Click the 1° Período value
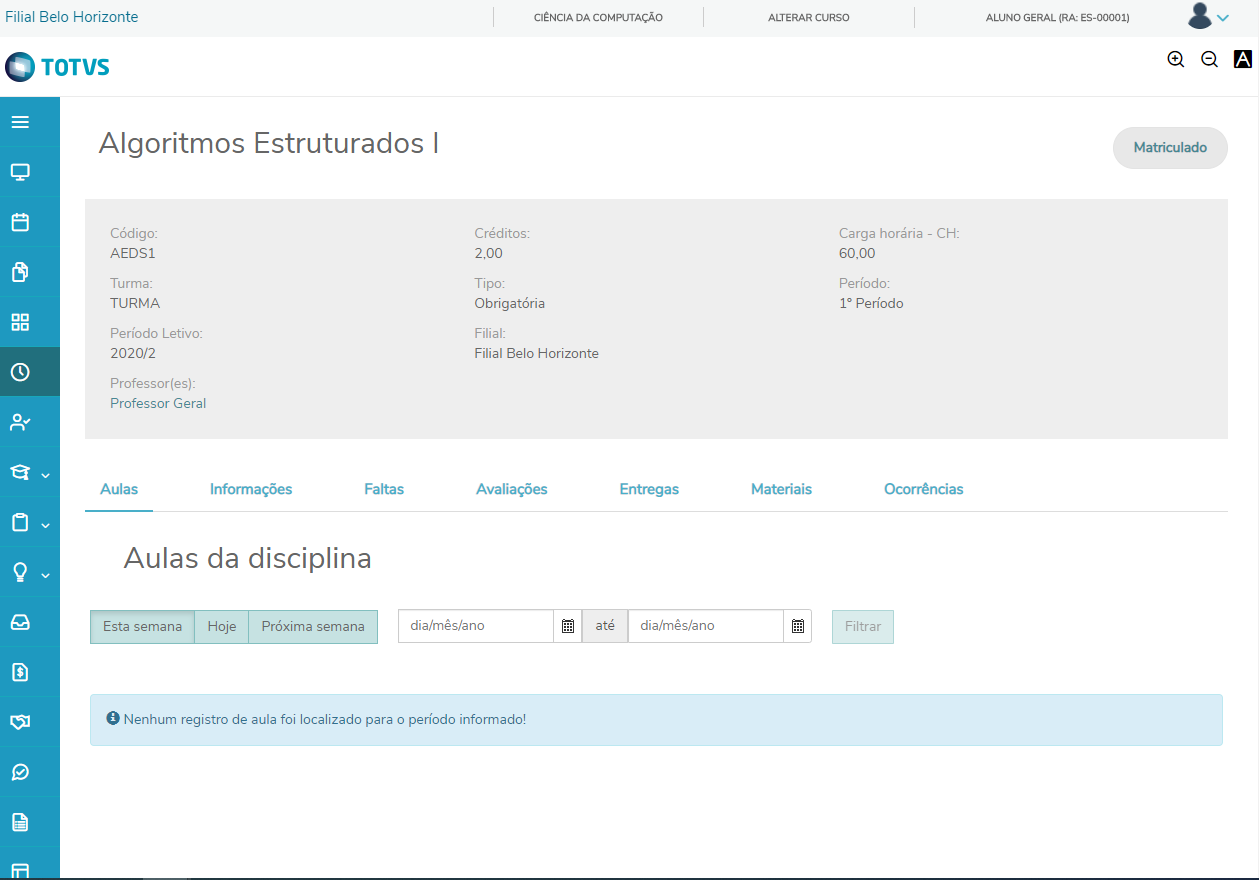This screenshot has width=1259, height=880. click(871, 303)
